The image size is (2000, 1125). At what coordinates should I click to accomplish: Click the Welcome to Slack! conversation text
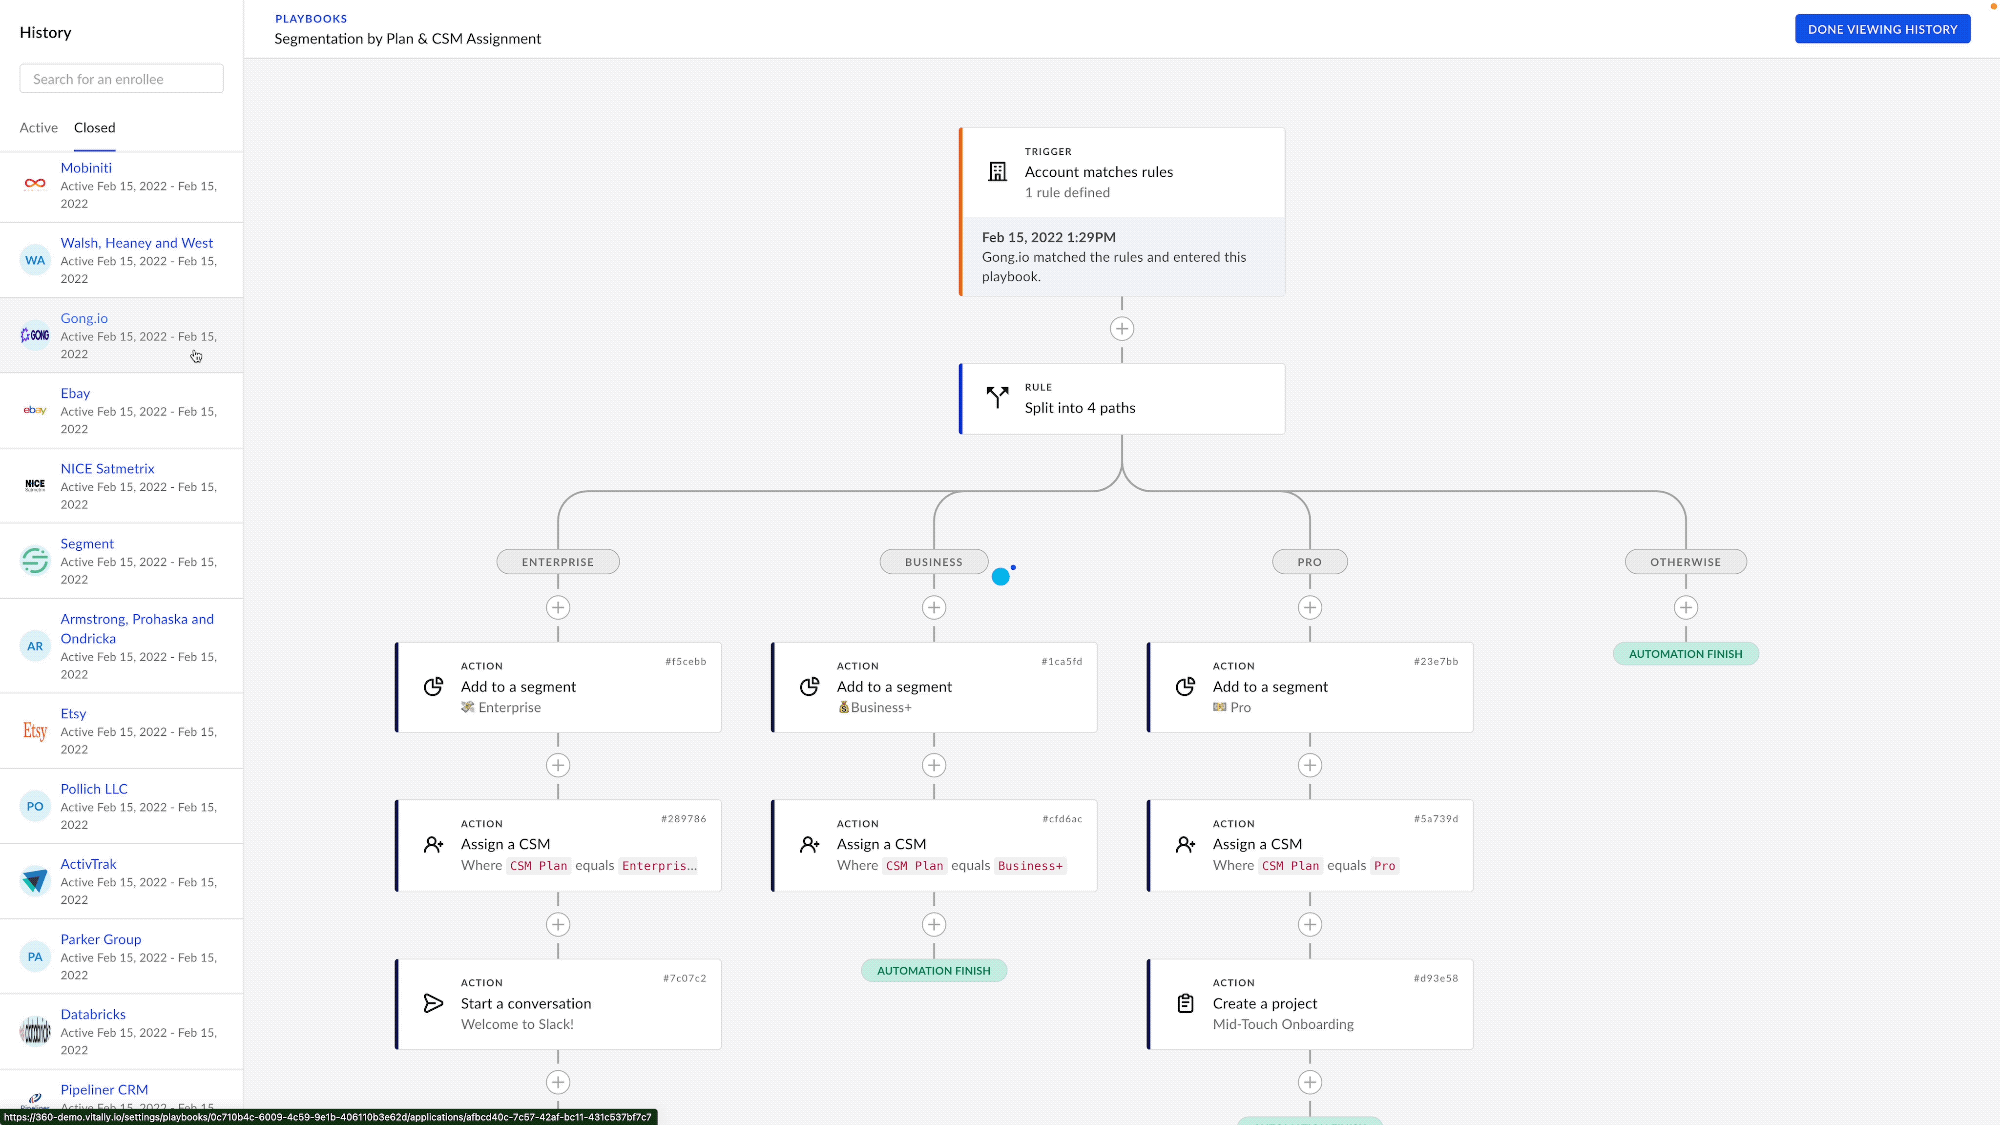517,1025
